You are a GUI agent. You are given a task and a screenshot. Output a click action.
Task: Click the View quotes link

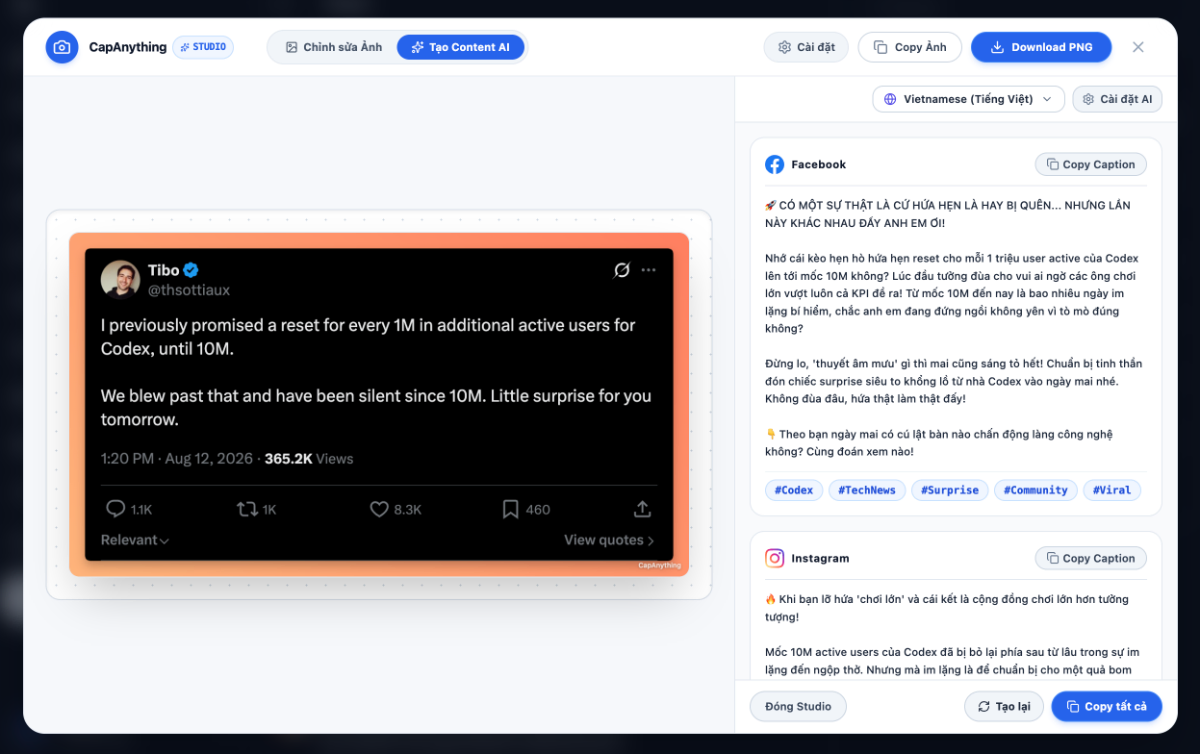click(609, 540)
